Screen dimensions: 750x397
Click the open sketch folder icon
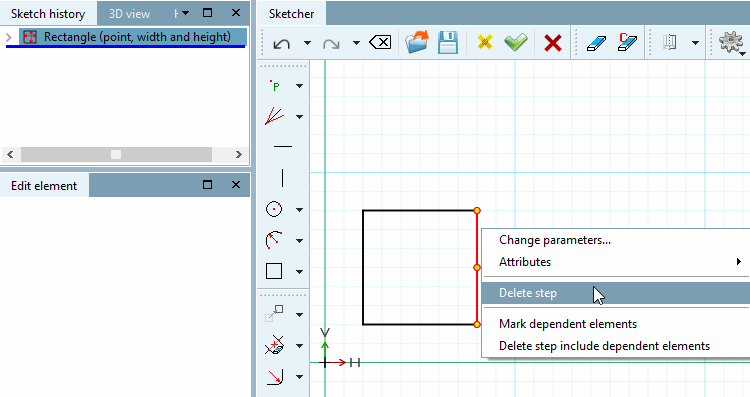(417, 42)
